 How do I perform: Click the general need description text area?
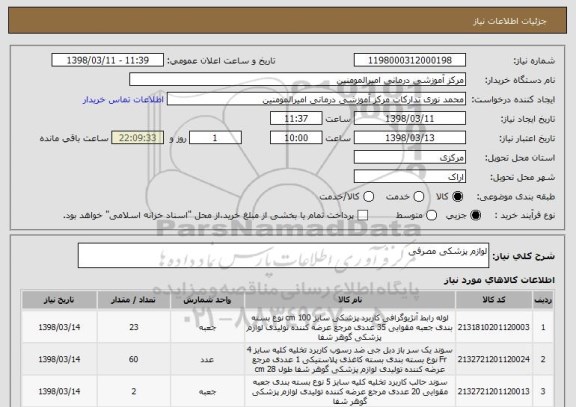(283, 255)
